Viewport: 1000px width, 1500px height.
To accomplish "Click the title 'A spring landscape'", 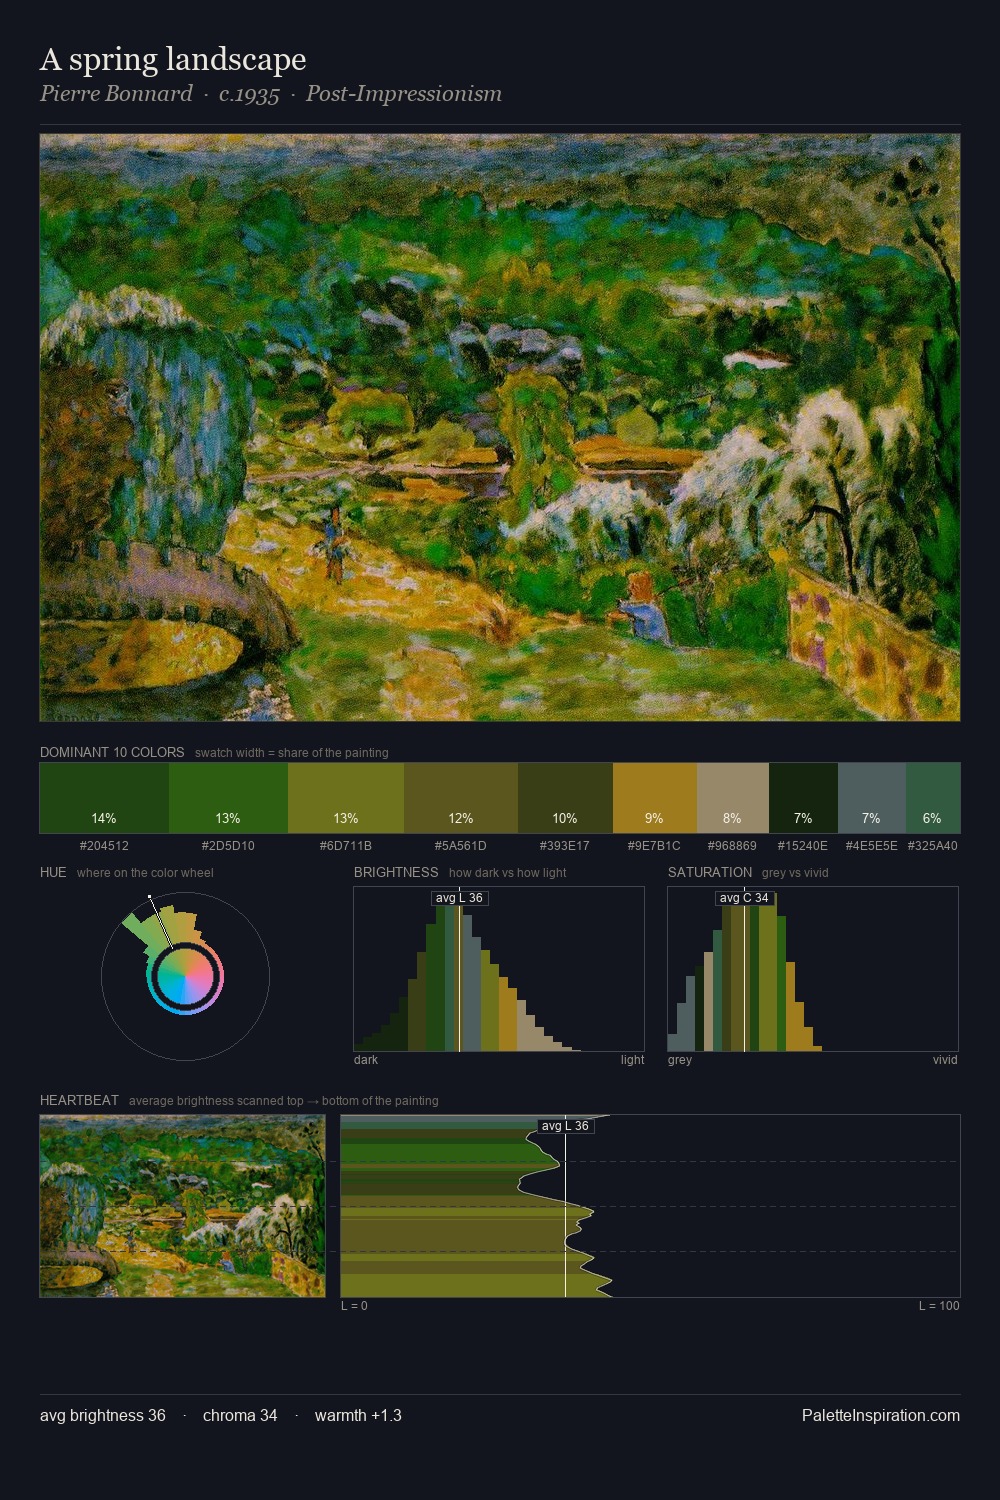I will click(x=173, y=59).
